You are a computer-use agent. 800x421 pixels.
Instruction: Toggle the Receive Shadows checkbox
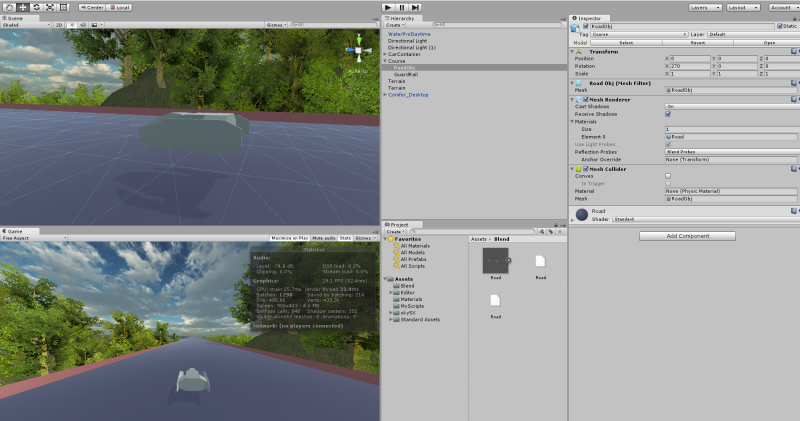pyautogui.click(x=668, y=114)
